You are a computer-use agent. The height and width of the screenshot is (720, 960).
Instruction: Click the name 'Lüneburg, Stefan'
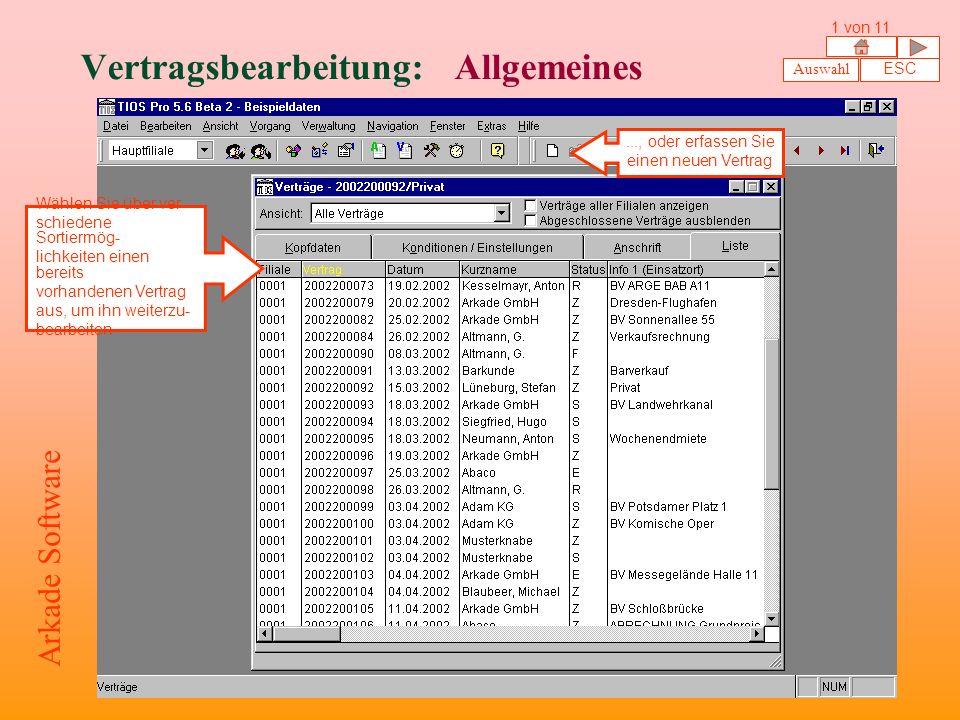click(x=509, y=388)
